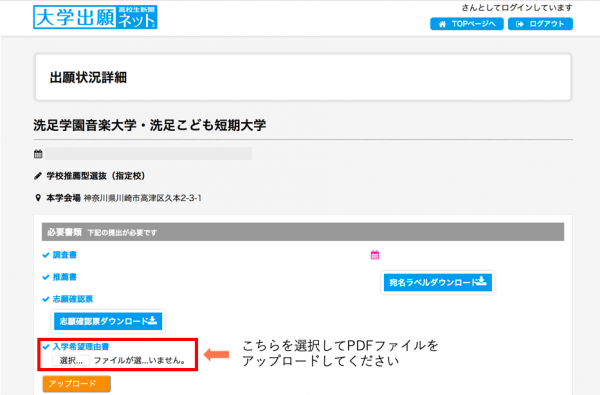Click the ログアウト button

[540, 24]
